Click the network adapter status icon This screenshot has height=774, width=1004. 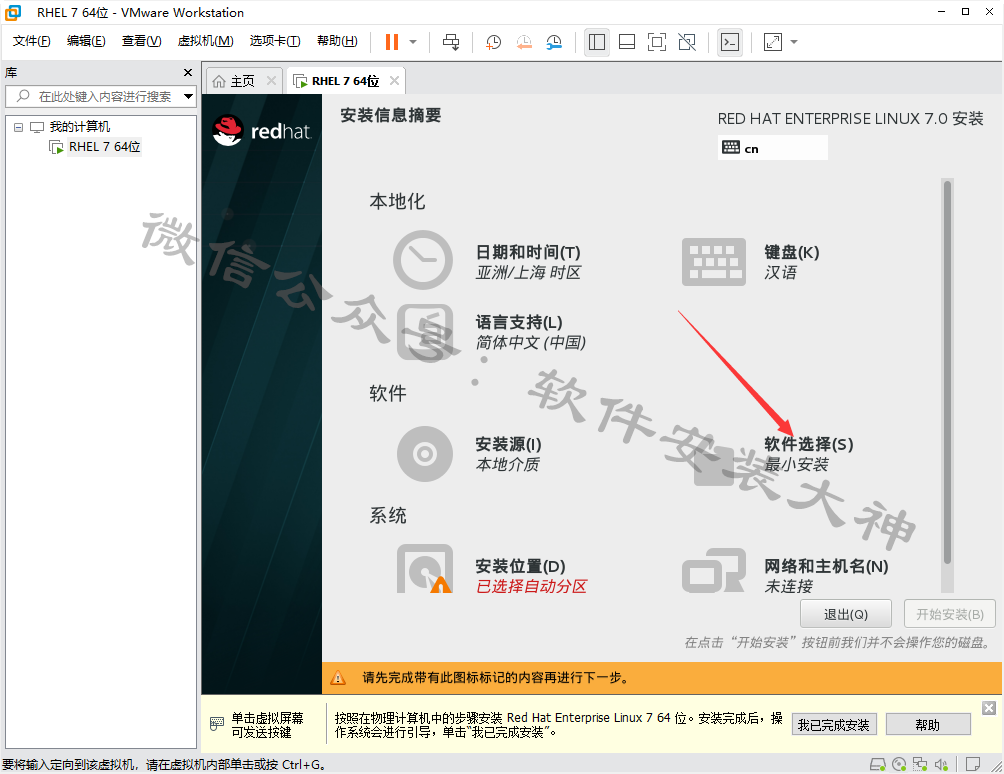click(x=920, y=764)
